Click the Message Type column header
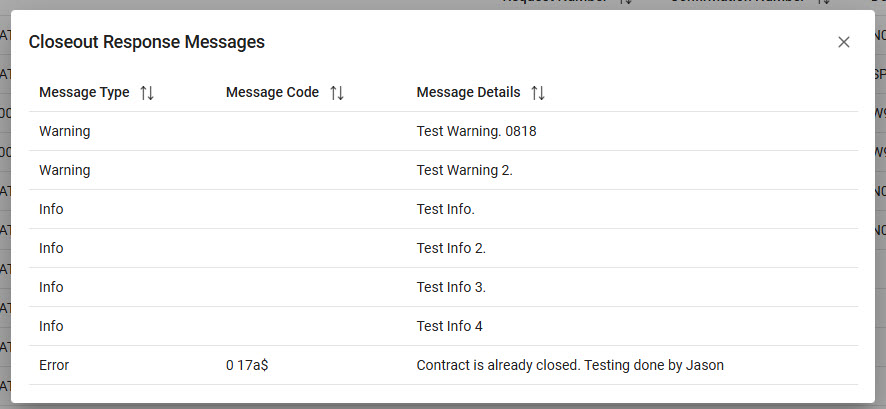 coord(84,93)
